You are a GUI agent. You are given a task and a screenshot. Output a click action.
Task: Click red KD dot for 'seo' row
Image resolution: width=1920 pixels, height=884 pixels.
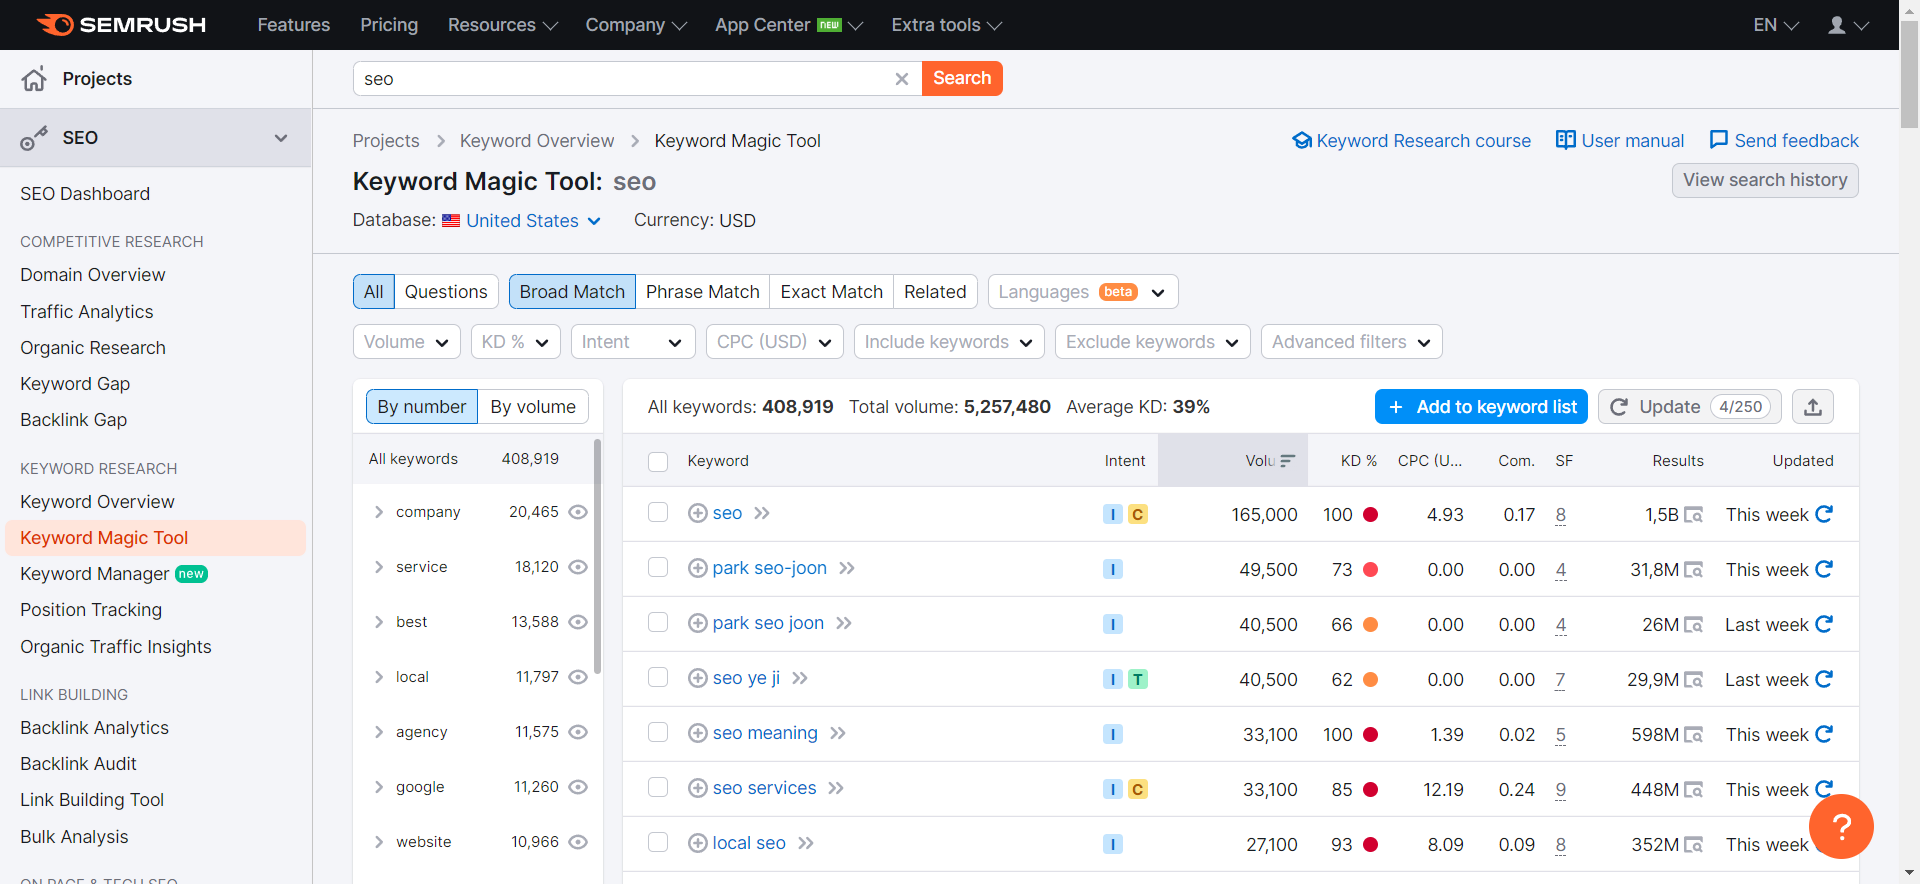[x=1371, y=514]
